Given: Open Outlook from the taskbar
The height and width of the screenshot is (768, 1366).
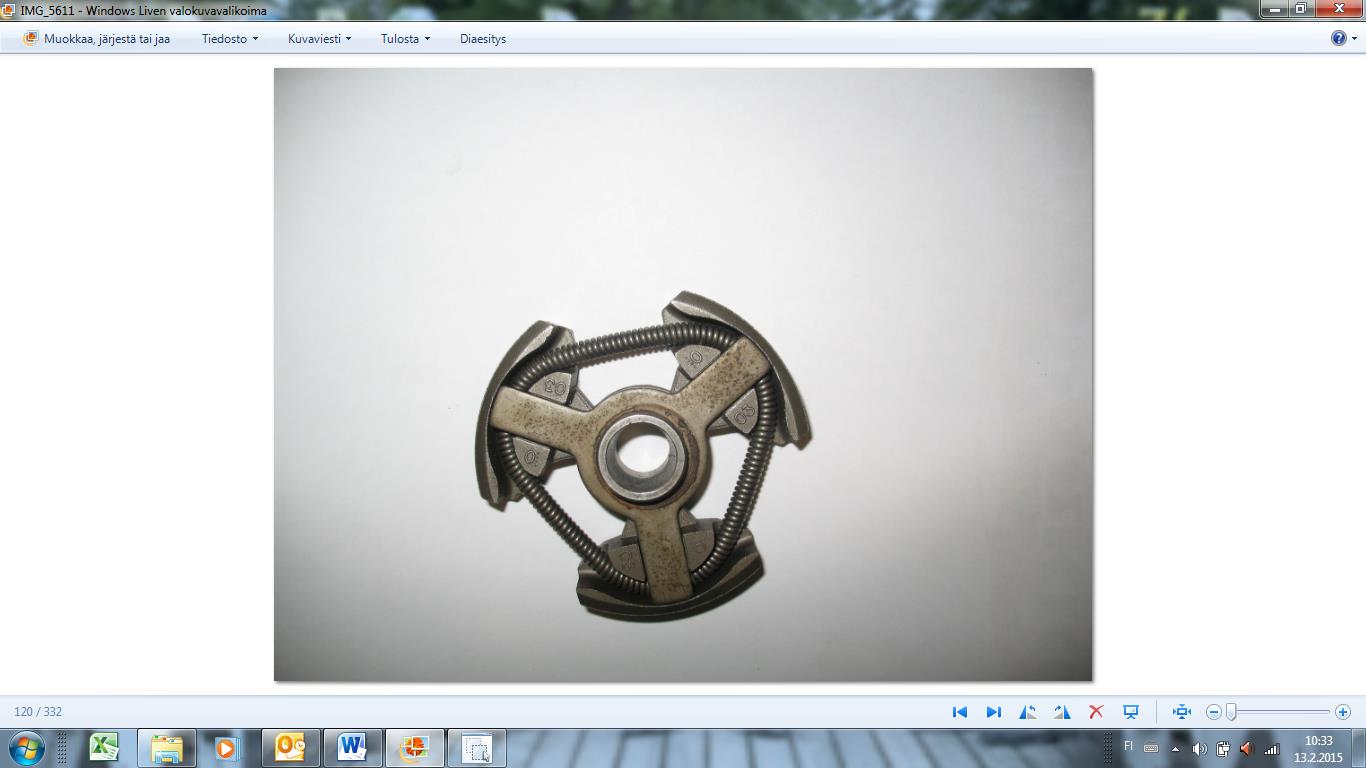Looking at the screenshot, I should (x=290, y=748).
